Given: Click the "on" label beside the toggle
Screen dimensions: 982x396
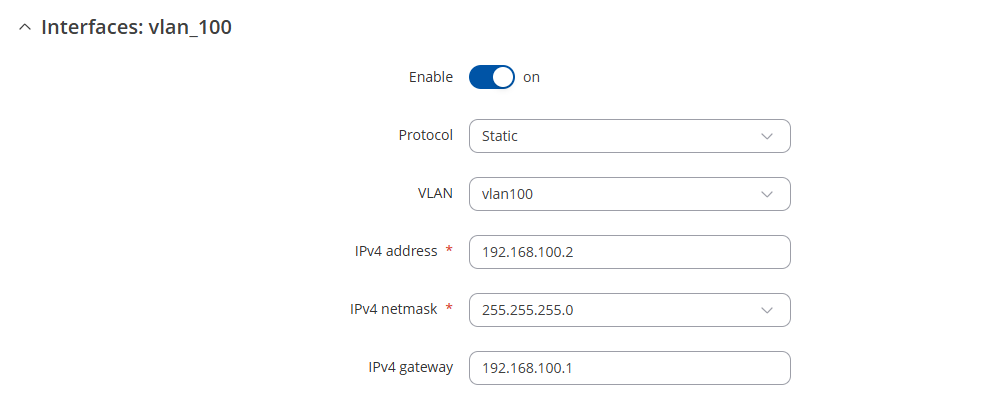Looking at the screenshot, I should tap(531, 77).
